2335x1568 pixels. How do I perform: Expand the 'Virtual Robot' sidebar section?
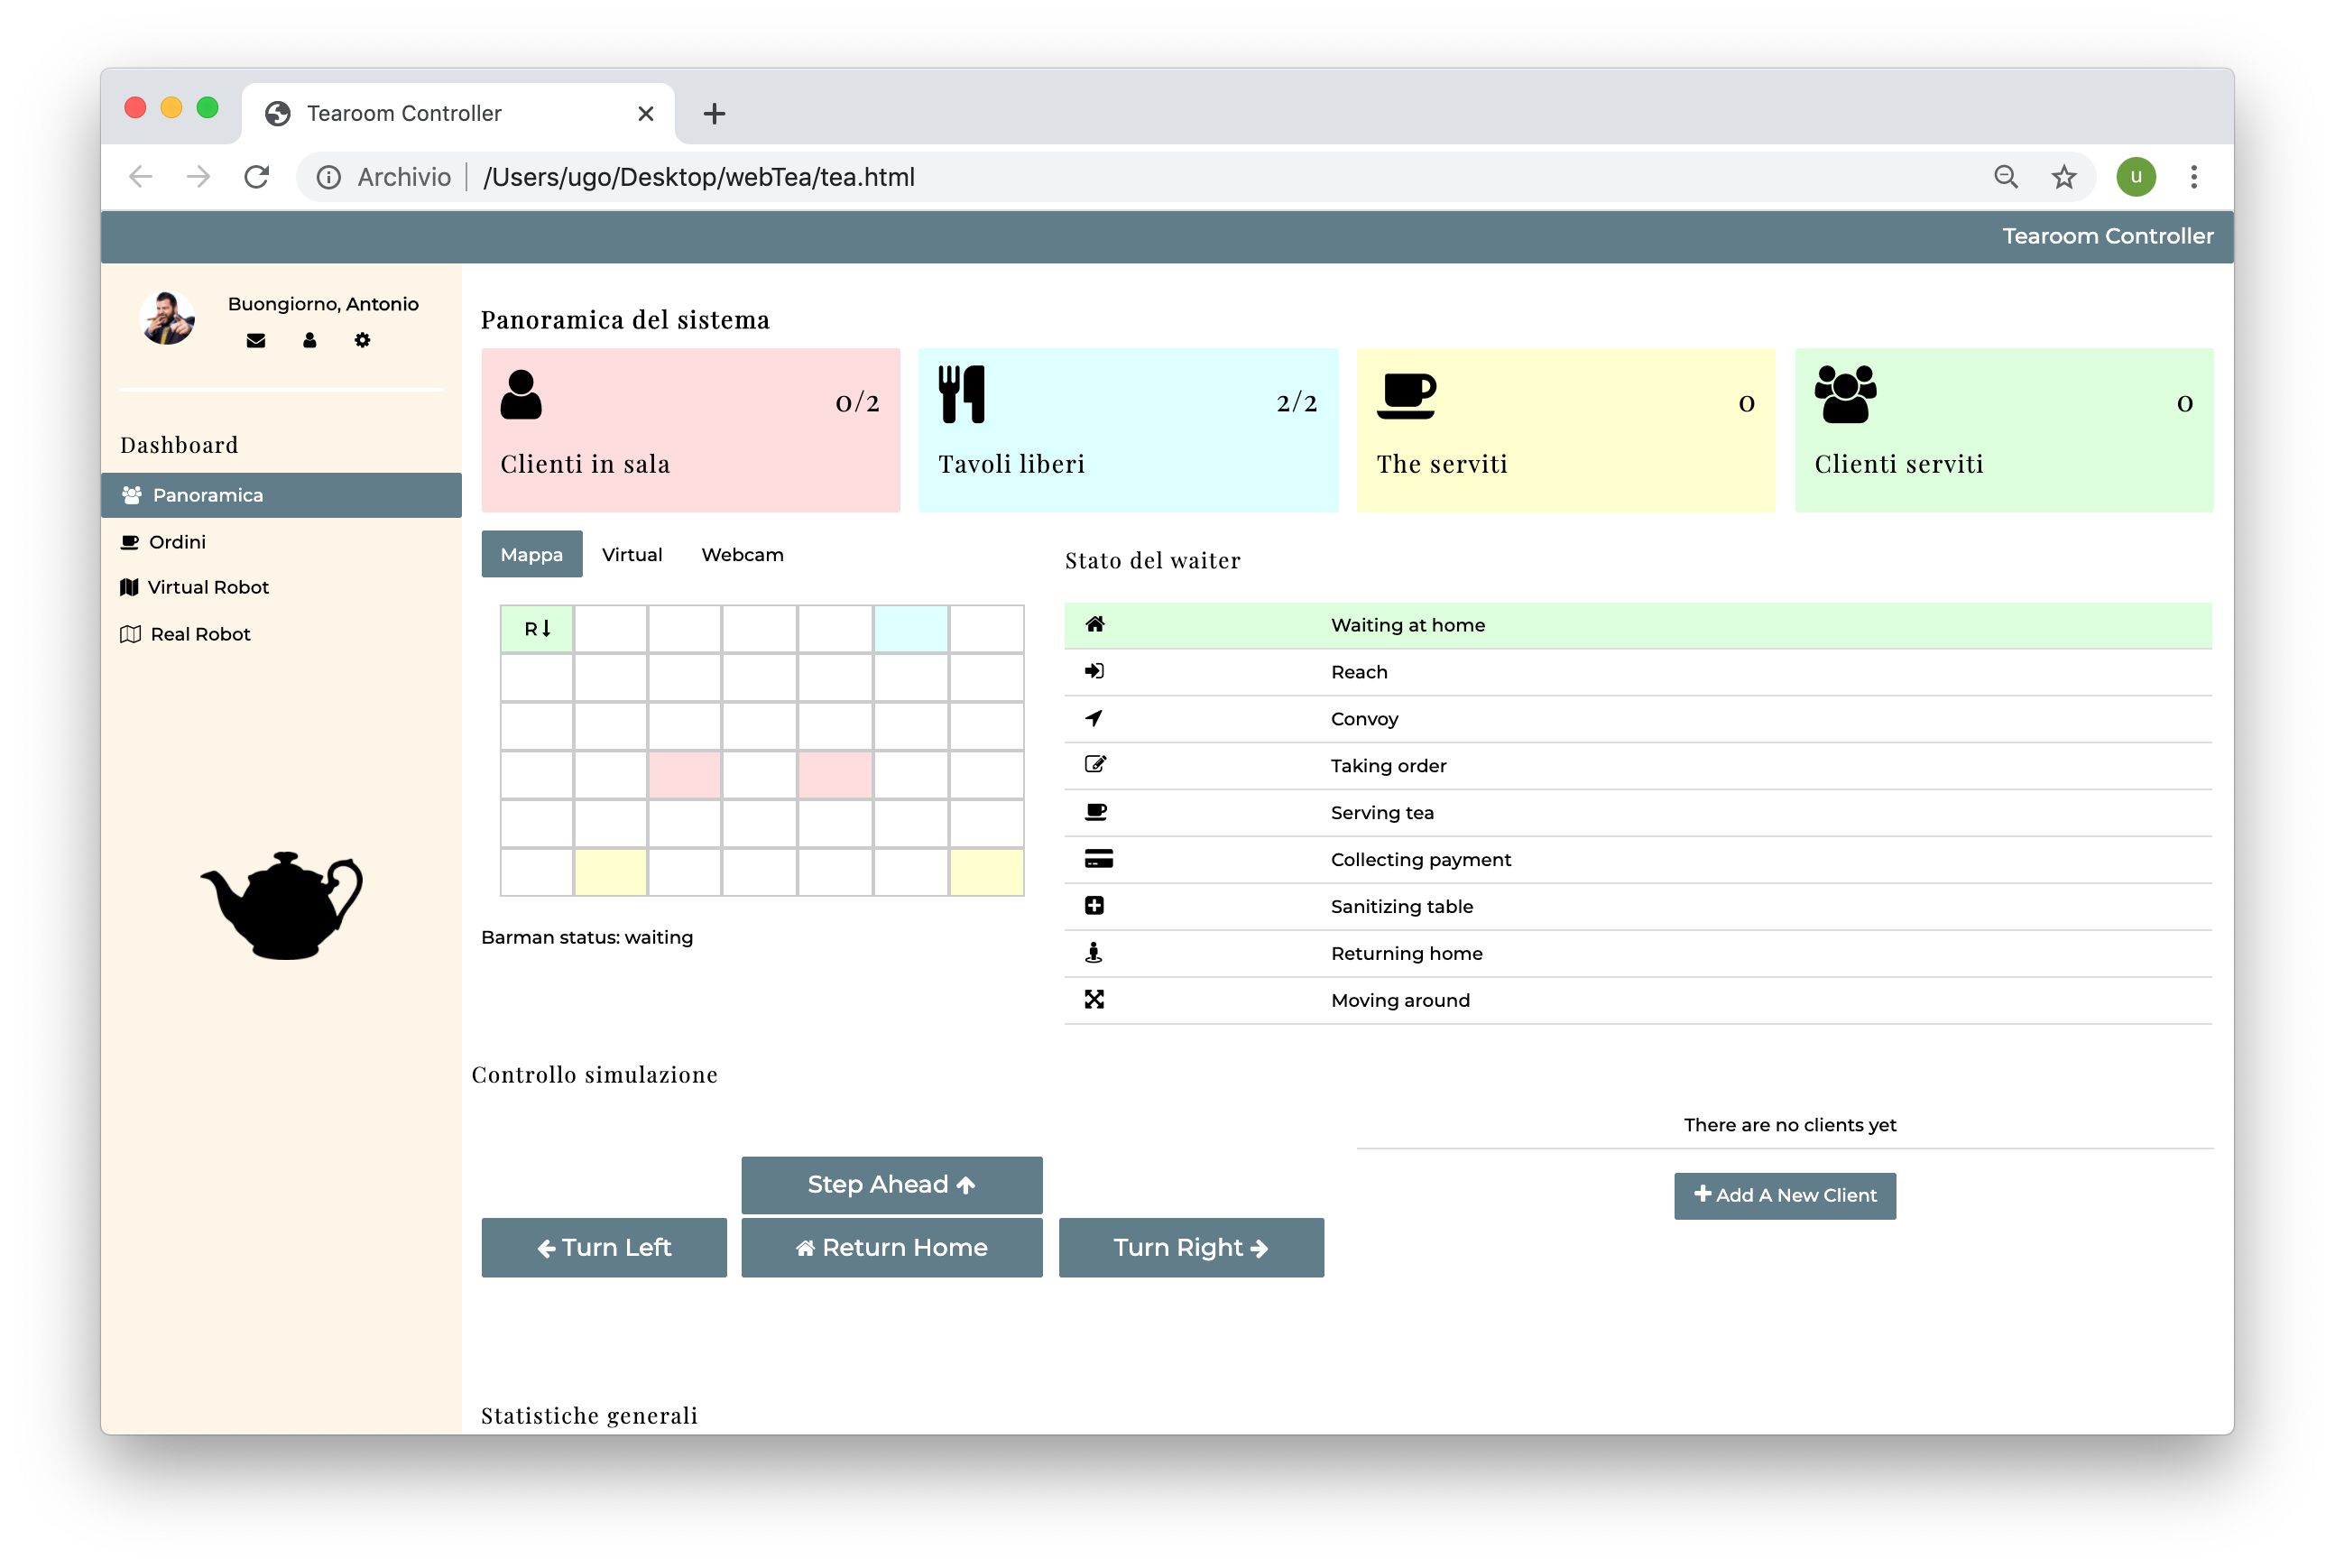point(208,586)
